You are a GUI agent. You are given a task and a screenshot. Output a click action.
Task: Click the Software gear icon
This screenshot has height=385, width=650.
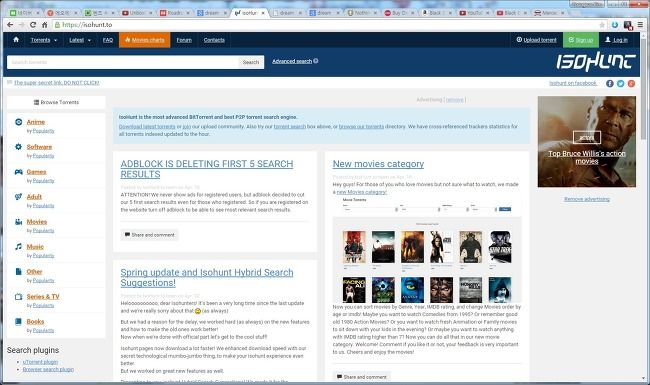18,147
